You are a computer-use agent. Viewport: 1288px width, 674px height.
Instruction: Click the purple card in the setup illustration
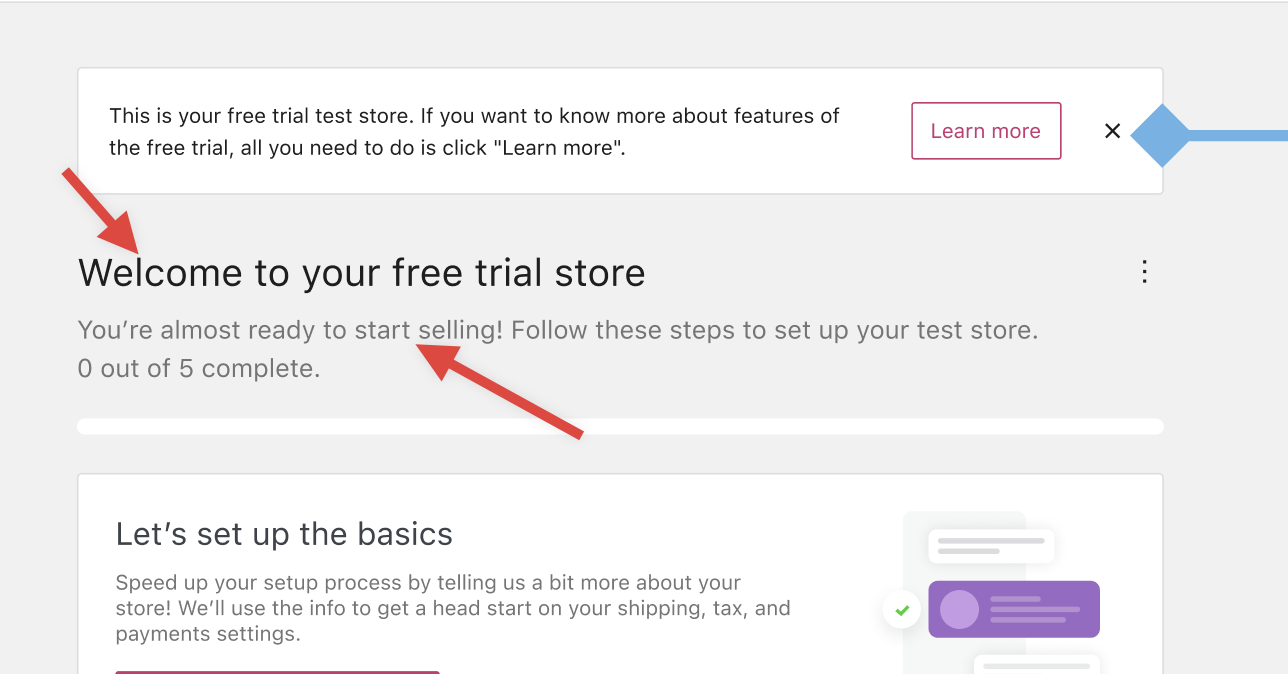point(1013,608)
